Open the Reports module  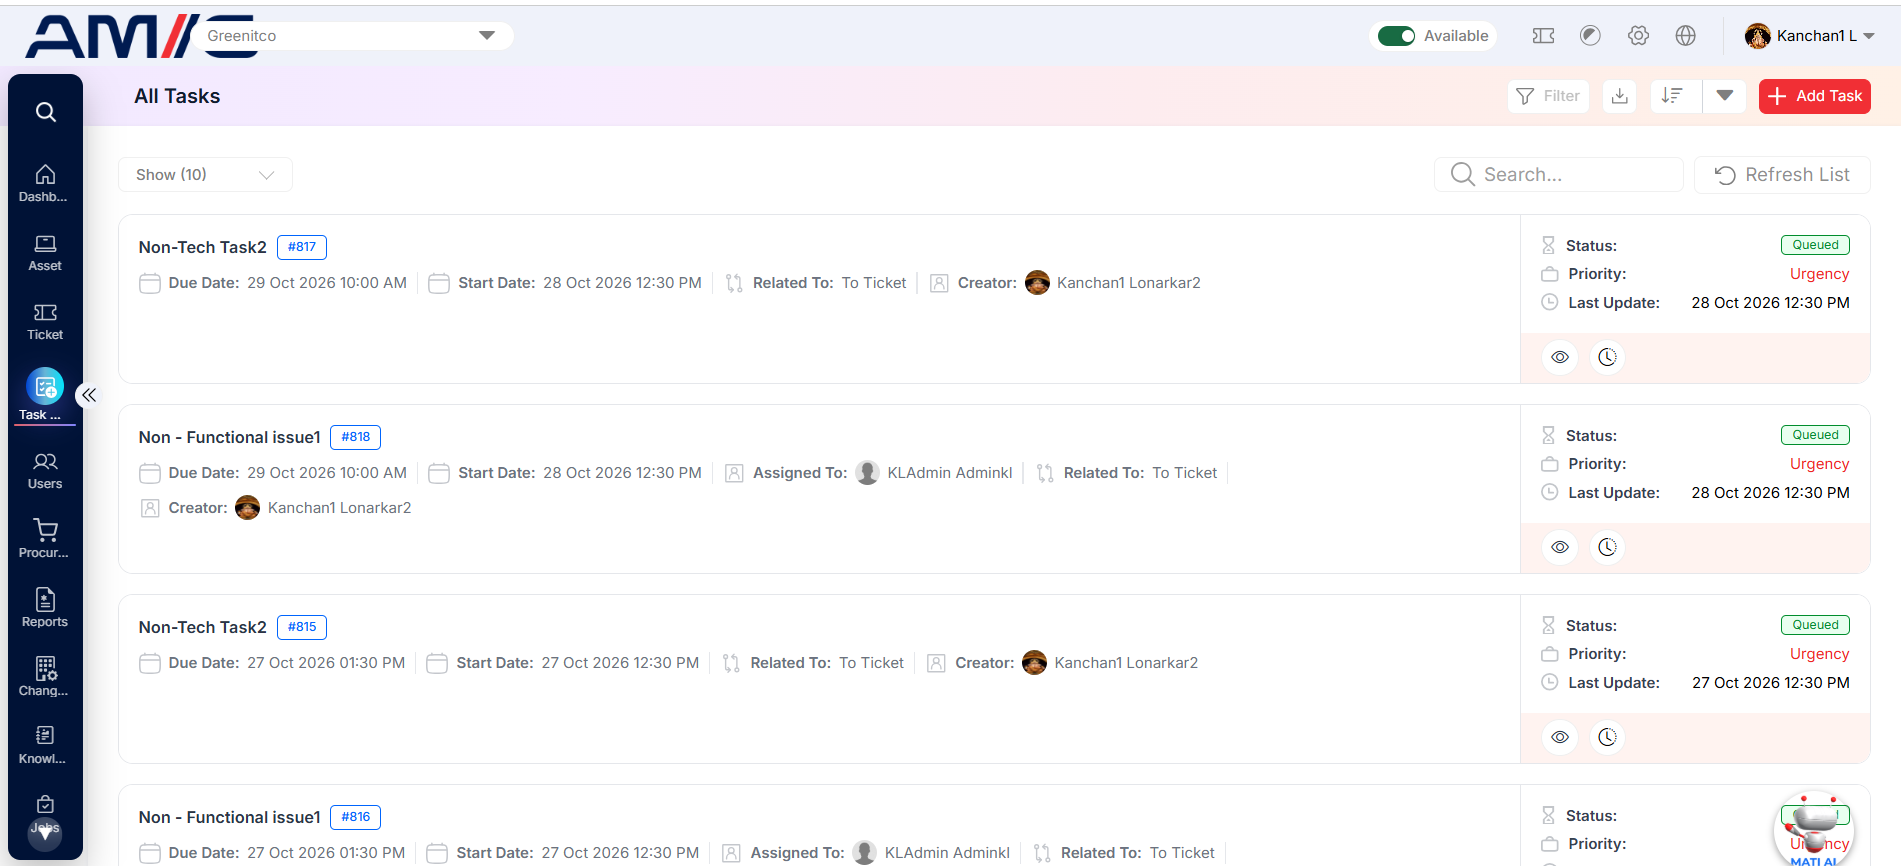click(x=45, y=608)
